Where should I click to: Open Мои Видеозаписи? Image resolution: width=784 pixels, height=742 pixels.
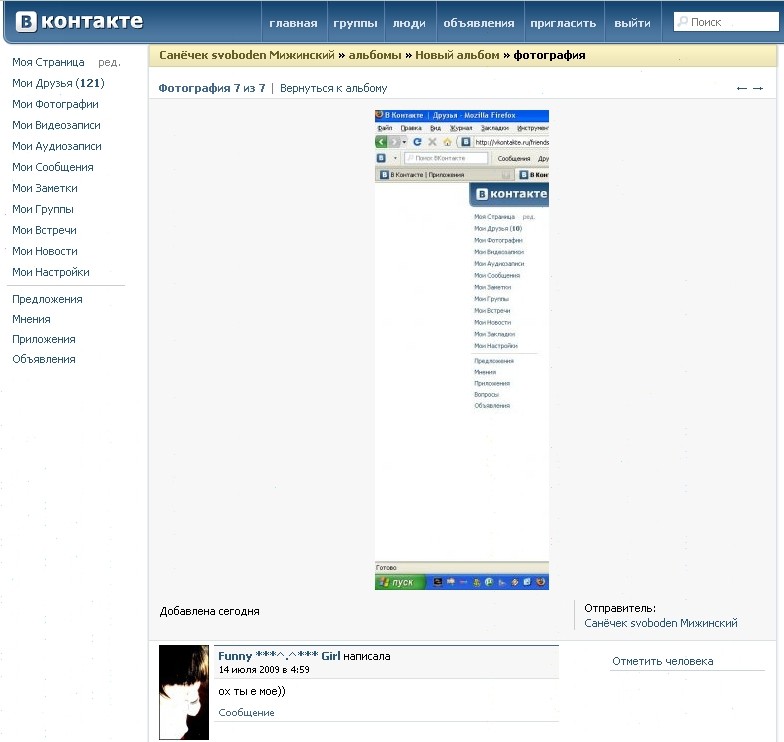tap(56, 125)
